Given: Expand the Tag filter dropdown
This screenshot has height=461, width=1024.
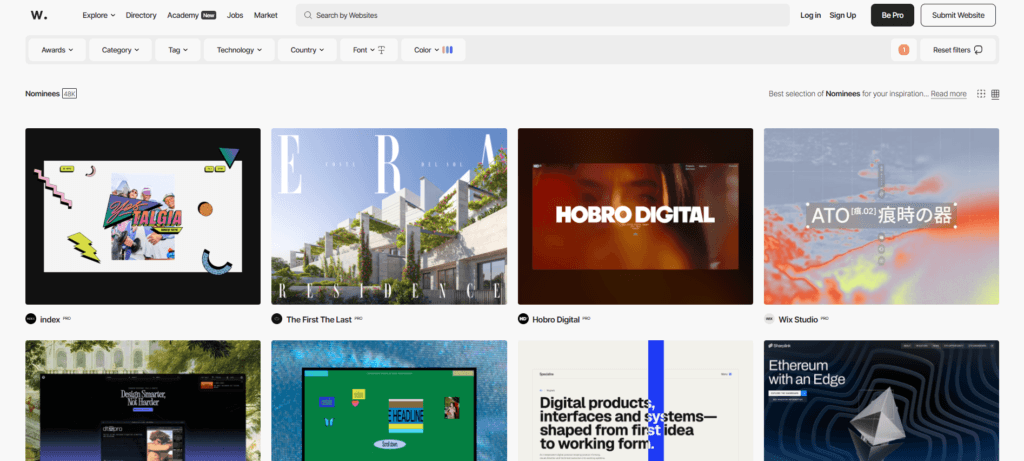Looking at the screenshot, I should coord(178,50).
